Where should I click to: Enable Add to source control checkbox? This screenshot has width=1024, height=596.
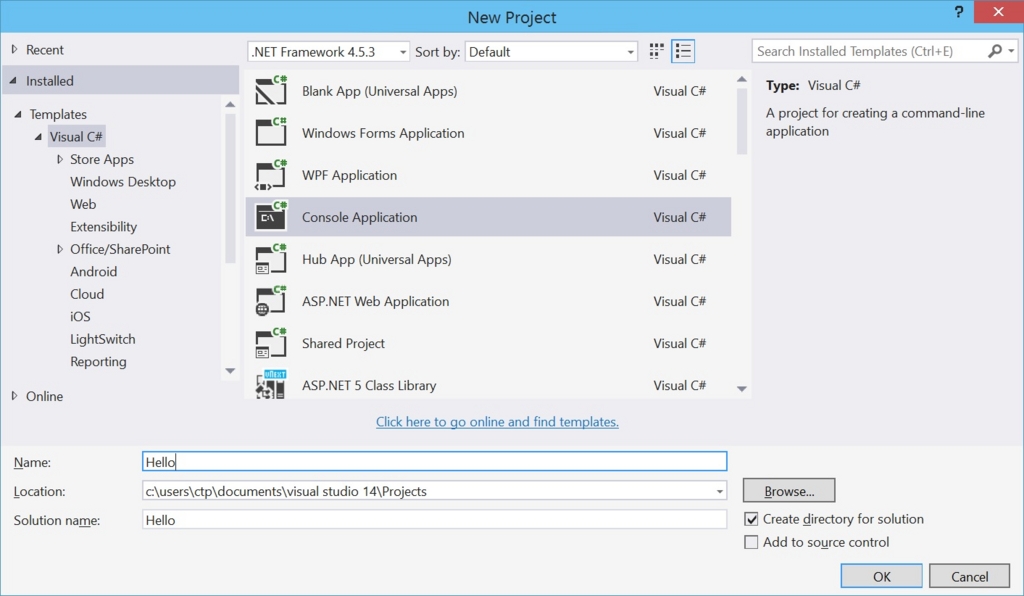pyautogui.click(x=751, y=542)
